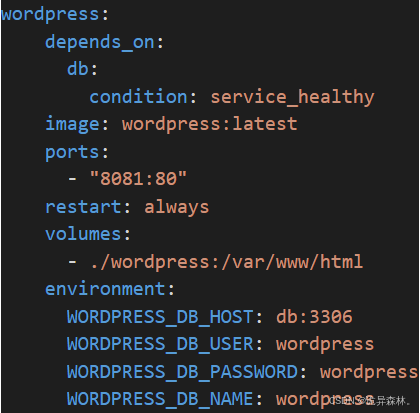
Task: Select './wordpress:/var/www/html' volume path
Action: click(226, 262)
